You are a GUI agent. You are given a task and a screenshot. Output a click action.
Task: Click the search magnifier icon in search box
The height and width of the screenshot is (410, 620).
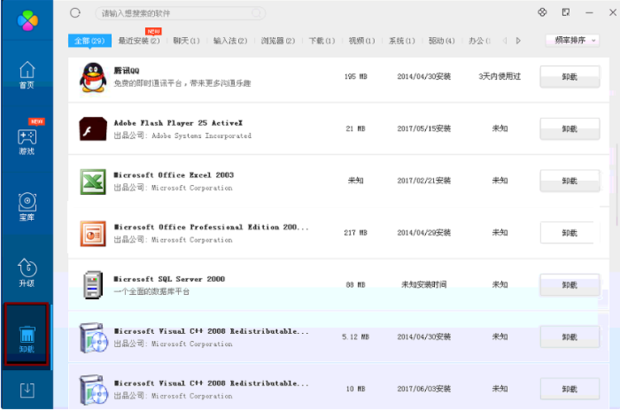256,13
